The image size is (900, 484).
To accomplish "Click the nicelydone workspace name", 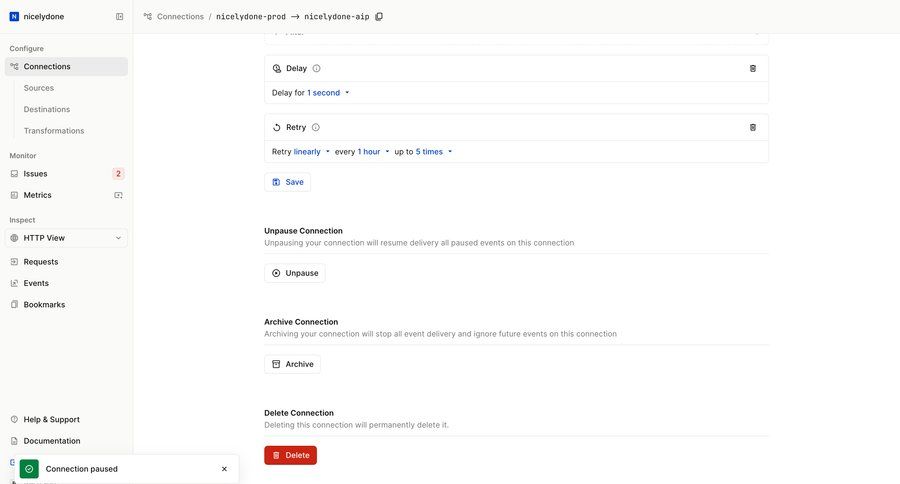I will pyautogui.click(x=44, y=17).
